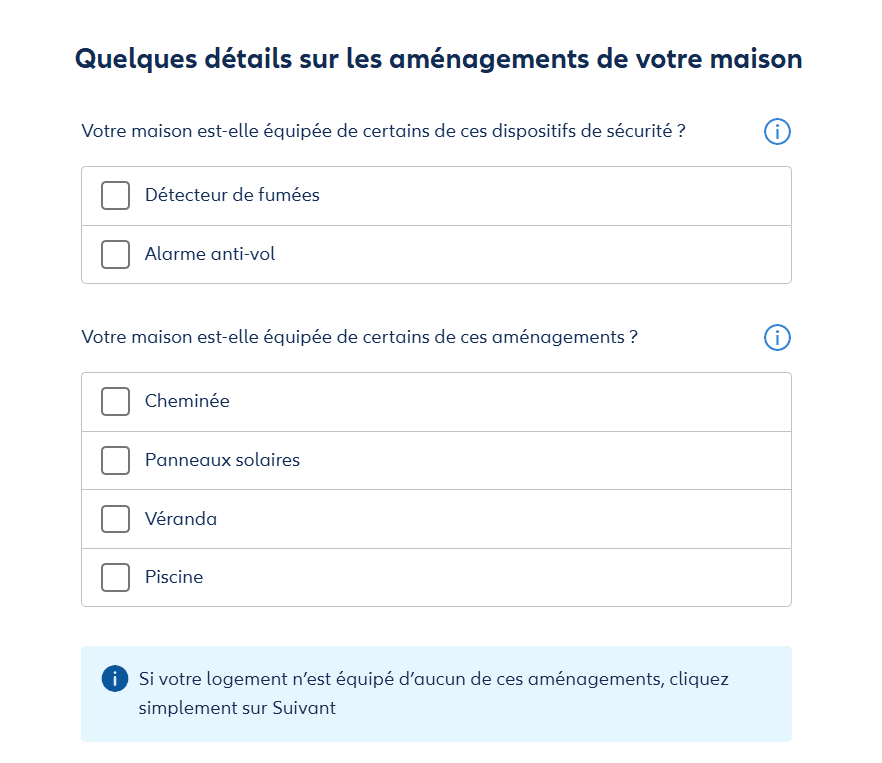Screen dimensions: 882x763
Task: Click the Panneaux solaires label text
Action: point(221,460)
